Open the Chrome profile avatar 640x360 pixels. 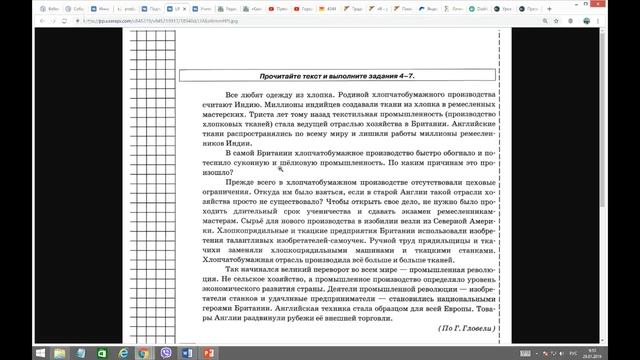click(587, 21)
